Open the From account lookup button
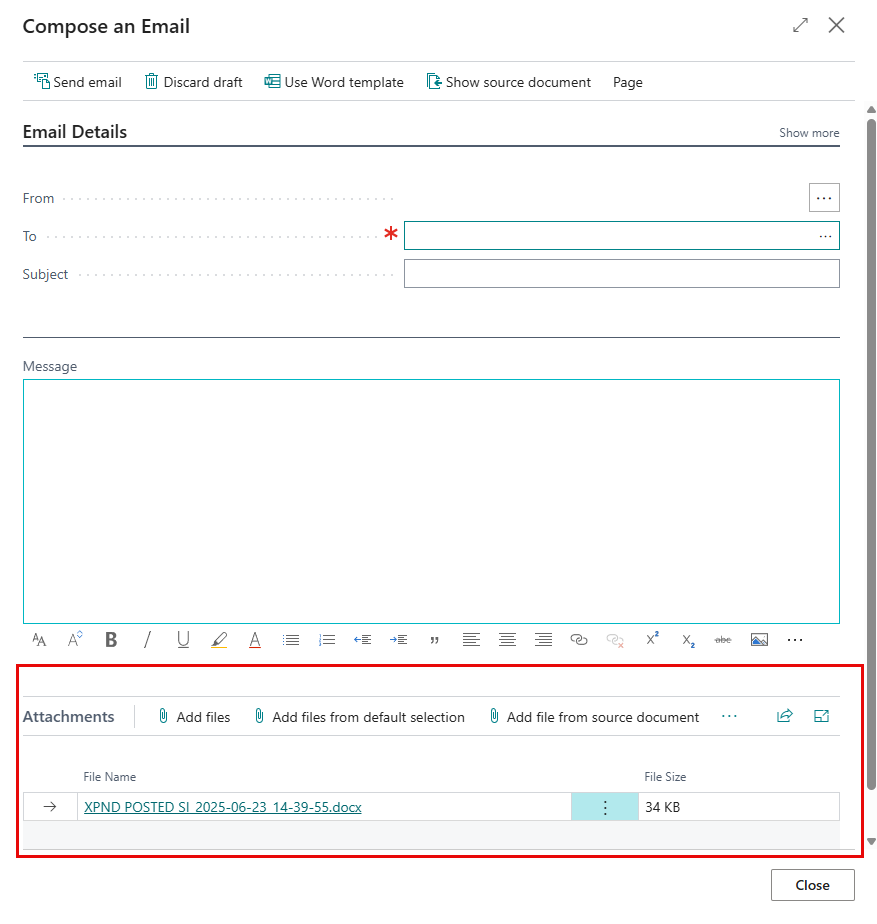877x924 pixels. click(824, 198)
